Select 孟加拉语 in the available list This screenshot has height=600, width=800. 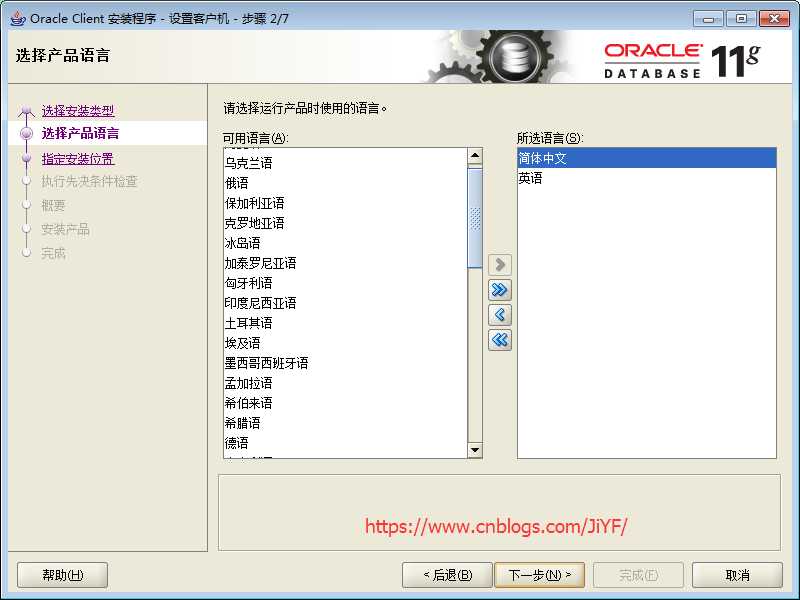[345, 383]
